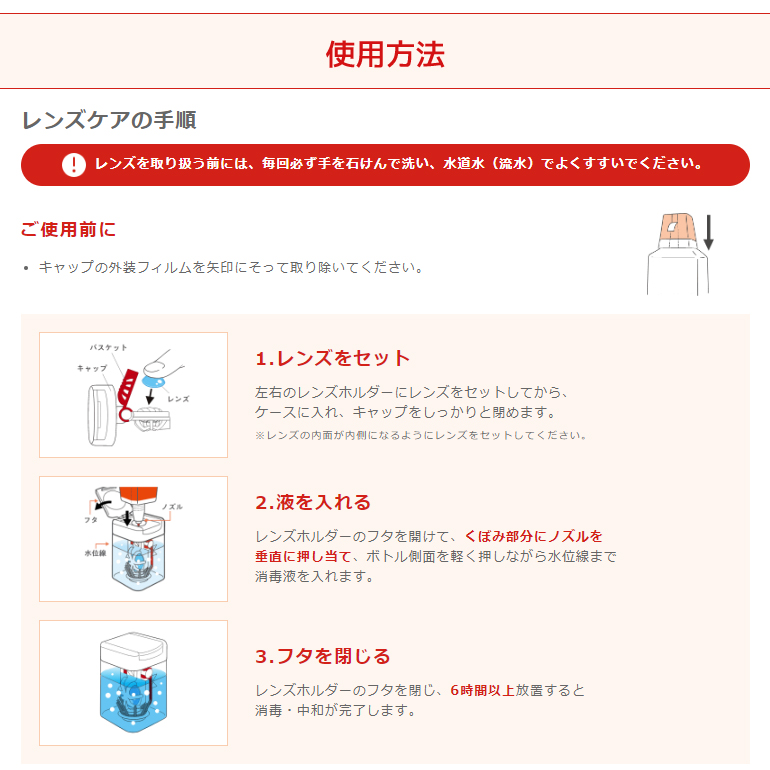This screenshot has height=770, width=770.
Task: Click the 3.フタを閉じる step title
Action: pyautogui.click(x=323, y=656)
